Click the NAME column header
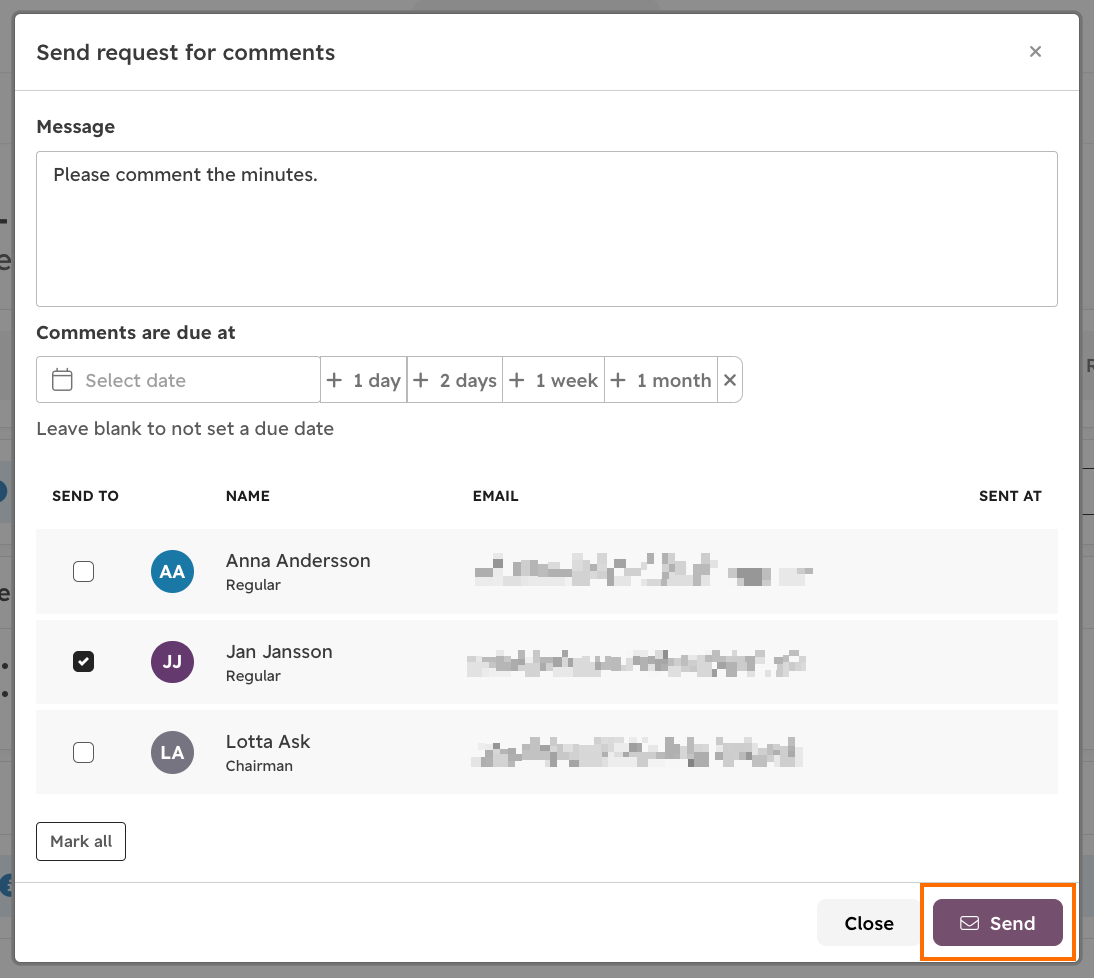This screenshot has height=978, width=1094. point(248,496)
